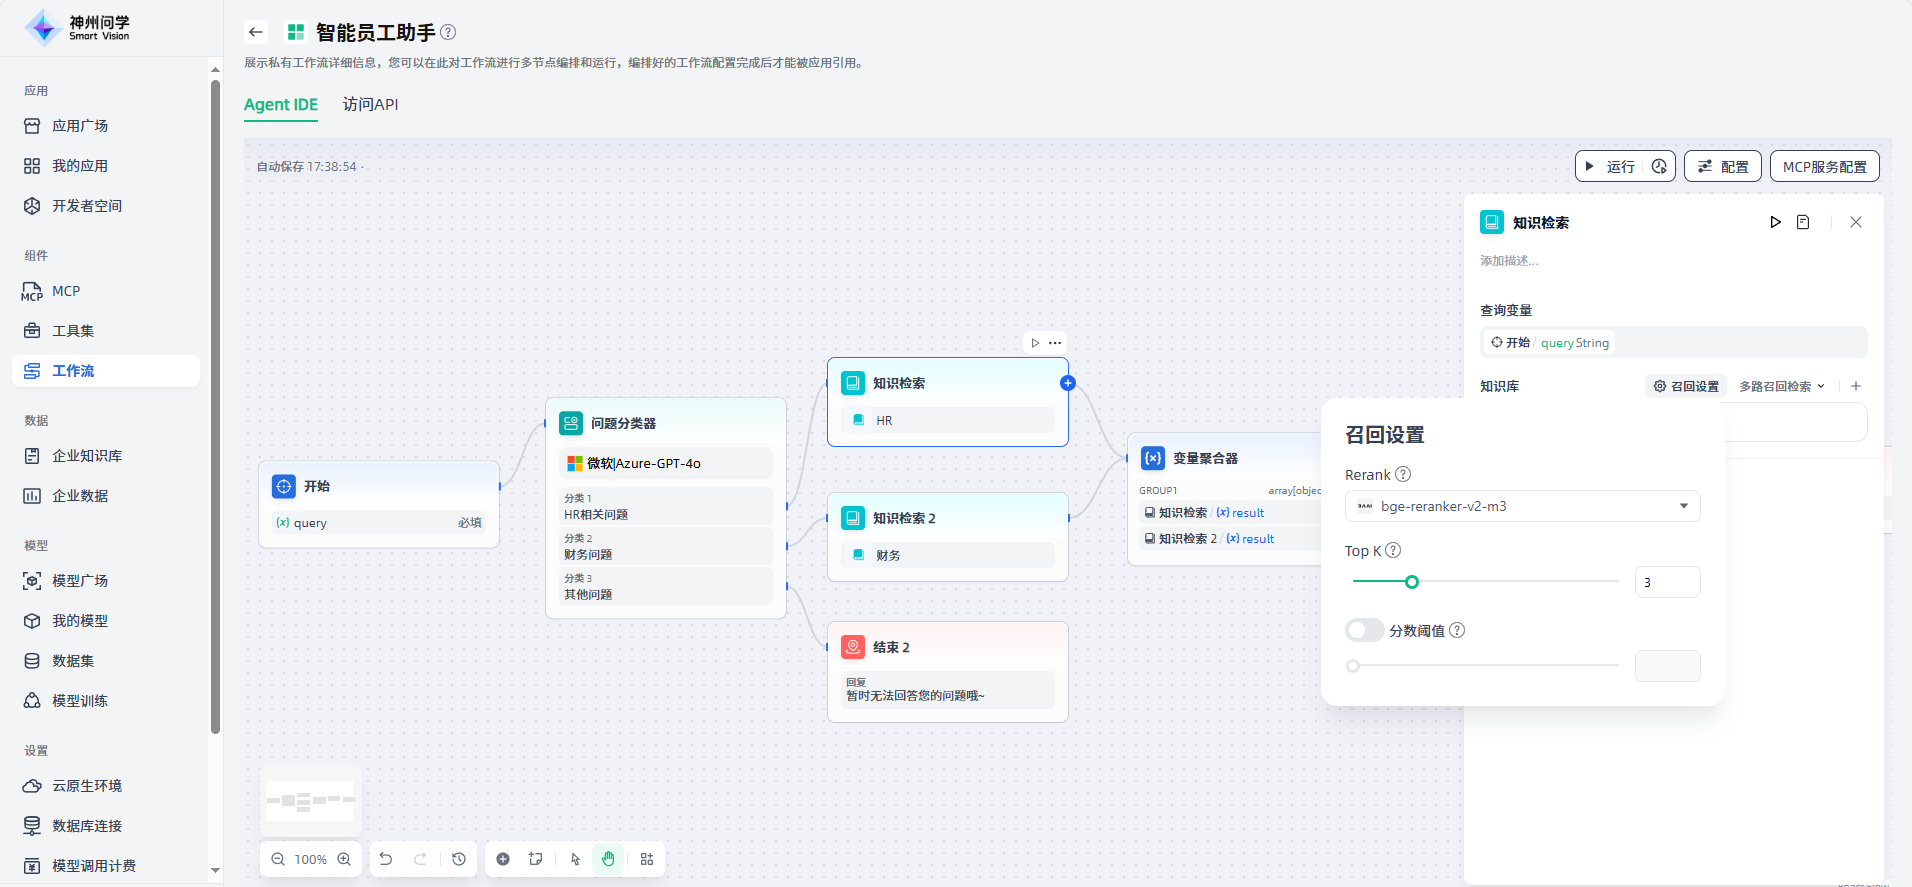
Task: Auto-arrange the workflow nodes
Action: (x=647, y=859)
